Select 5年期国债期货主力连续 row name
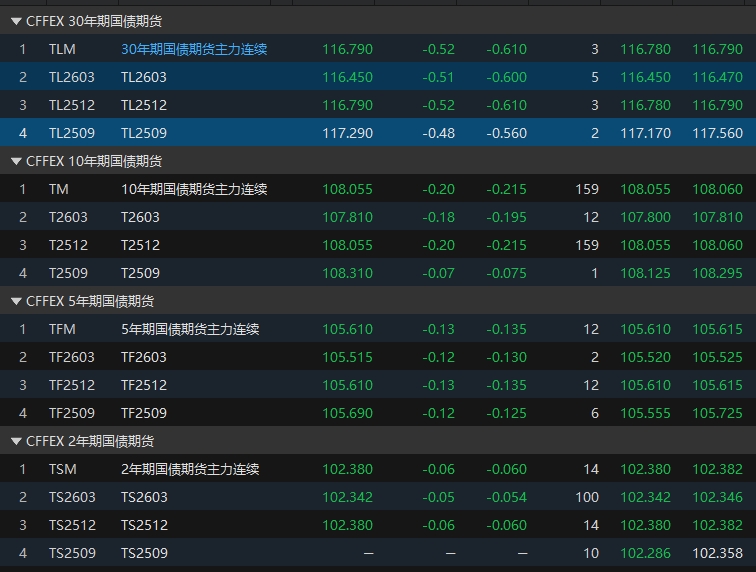The image size is (756, 572). [x=190, y=329]
